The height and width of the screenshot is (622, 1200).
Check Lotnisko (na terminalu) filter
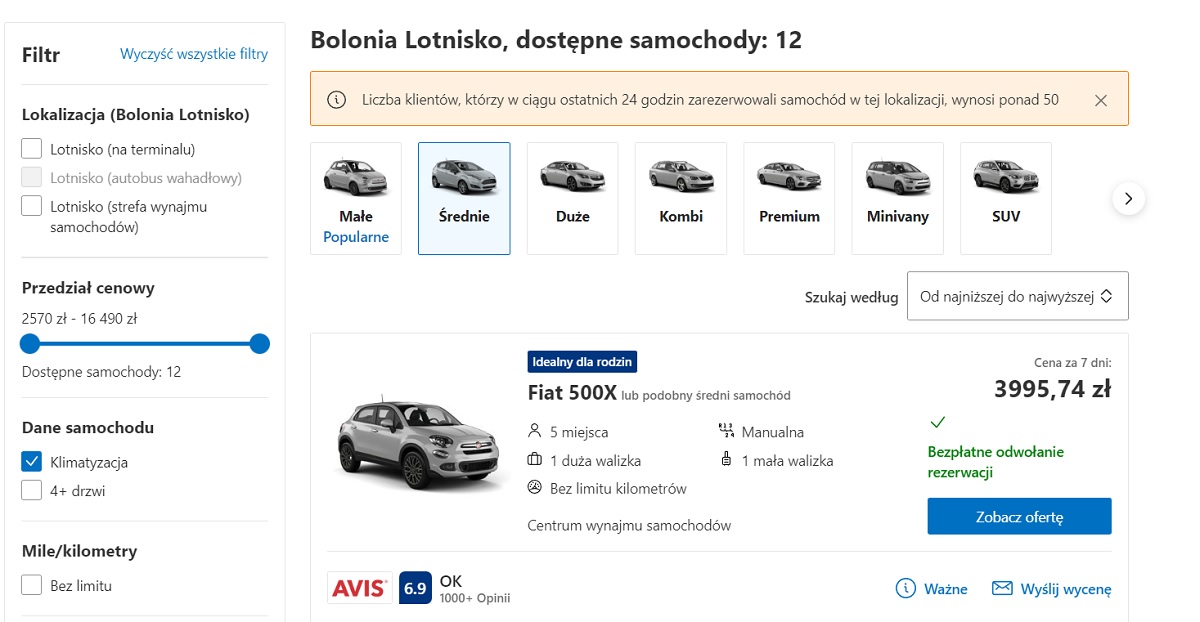click(x=32, y=150)
